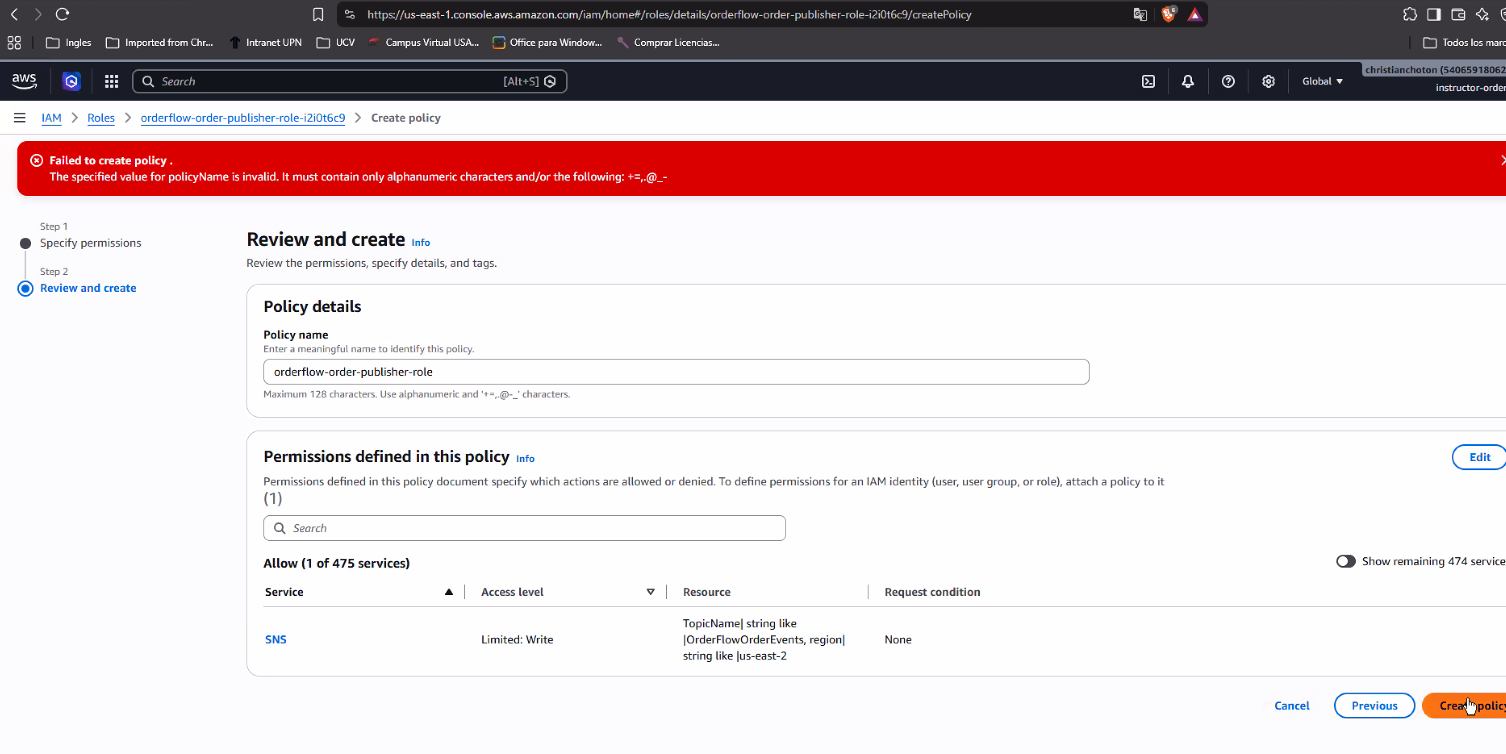
Task: Open AWS console settings gear
Action: click(x=1268, y=81)
